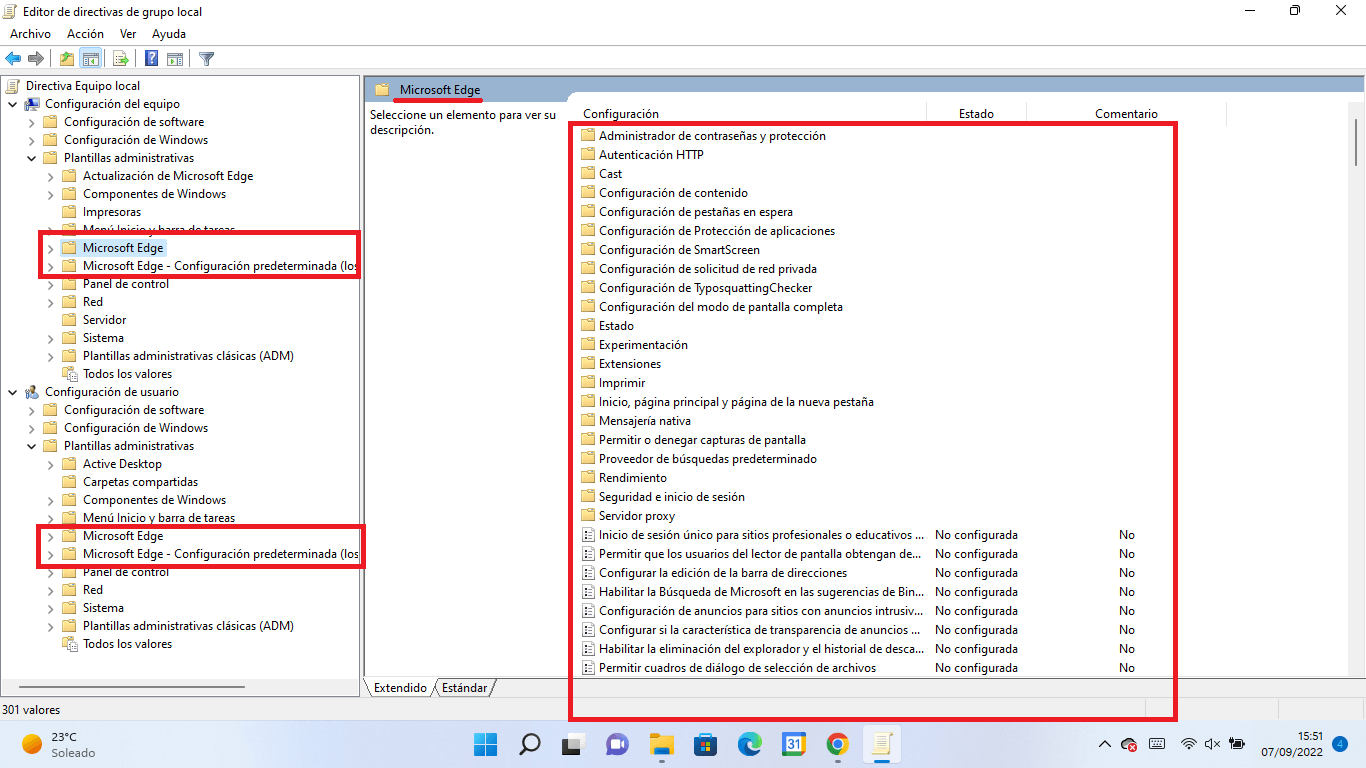Launch Microsoft Edge from the taskbar

(x=750, y=744)
